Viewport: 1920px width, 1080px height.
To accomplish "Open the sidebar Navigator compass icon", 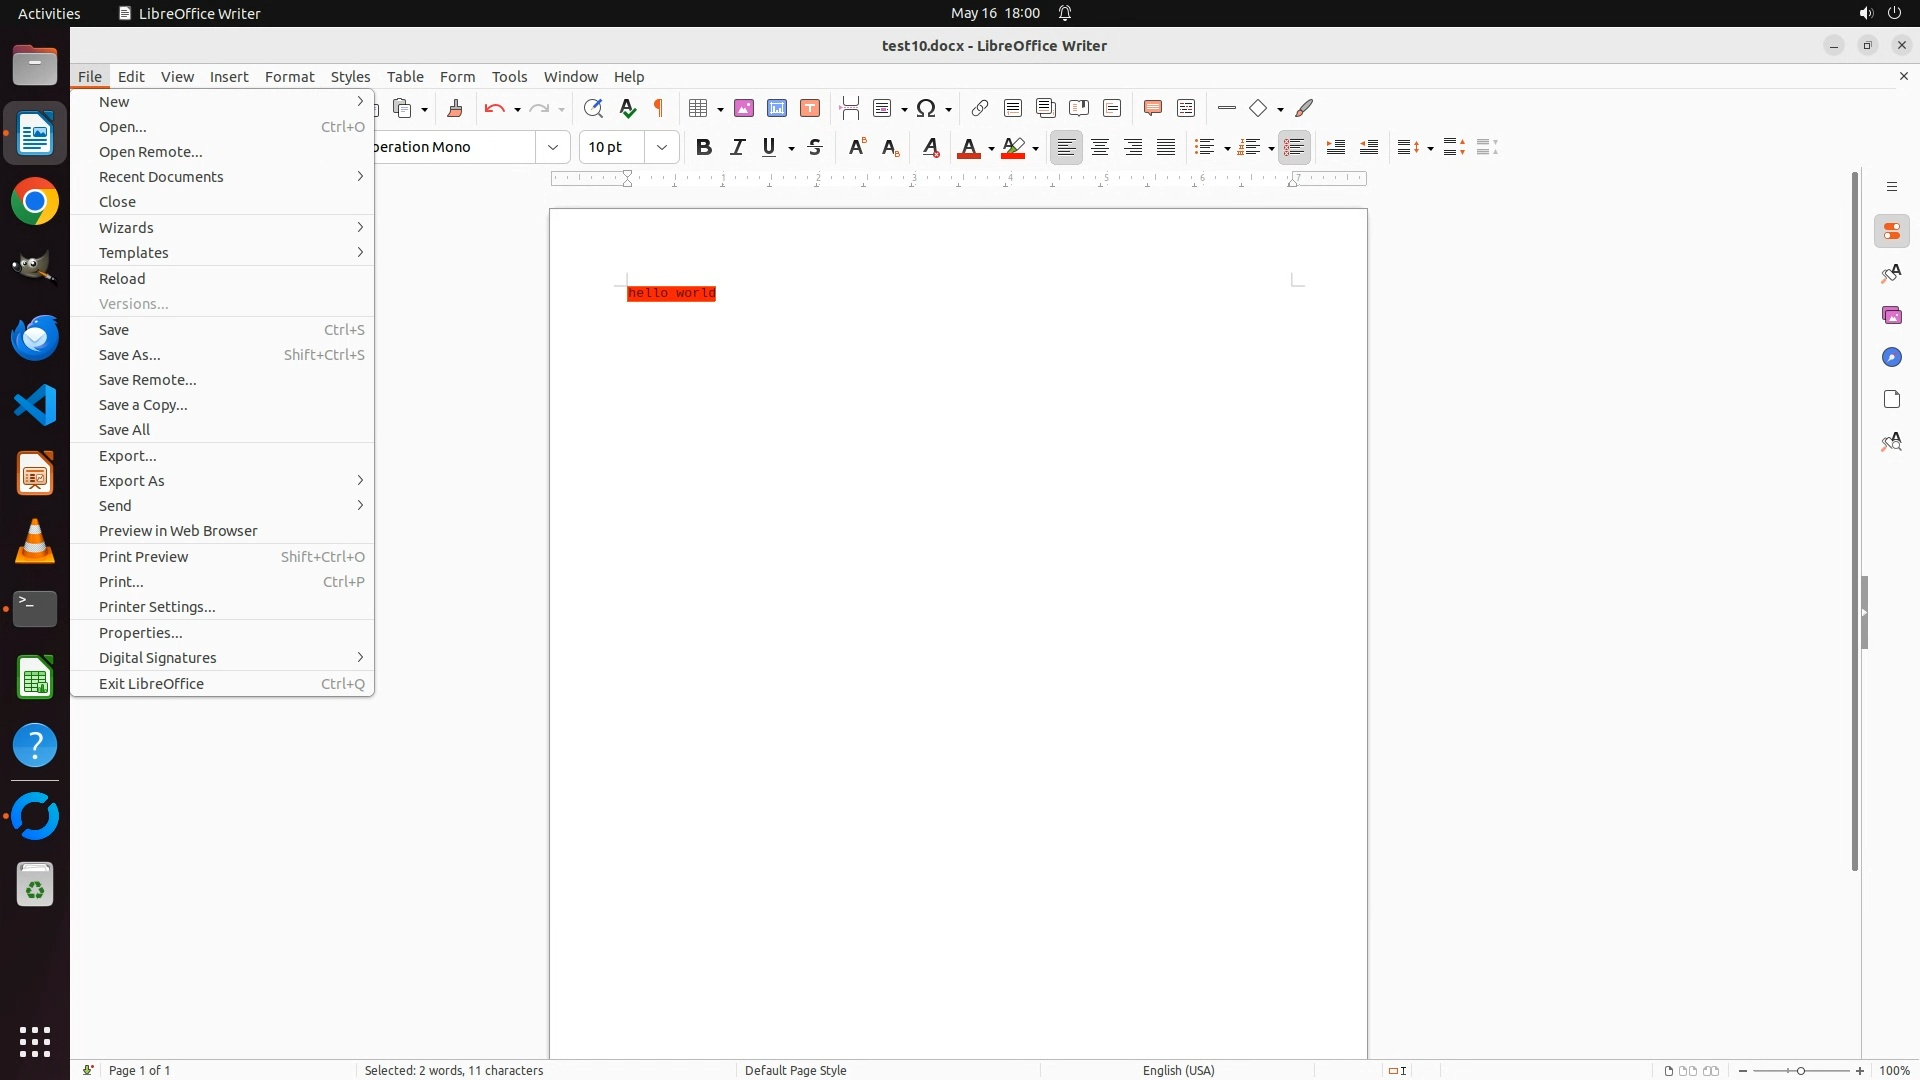I will point(1891,357).
